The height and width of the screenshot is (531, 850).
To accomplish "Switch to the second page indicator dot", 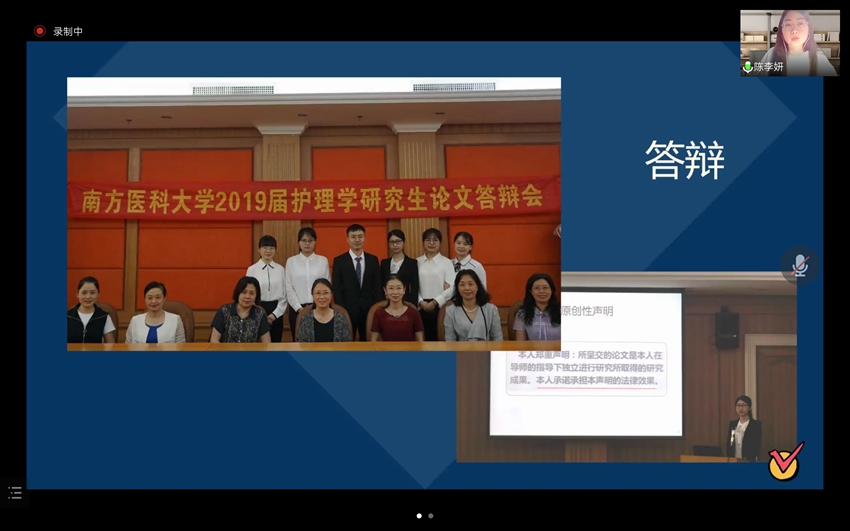I will click(431, 516).
